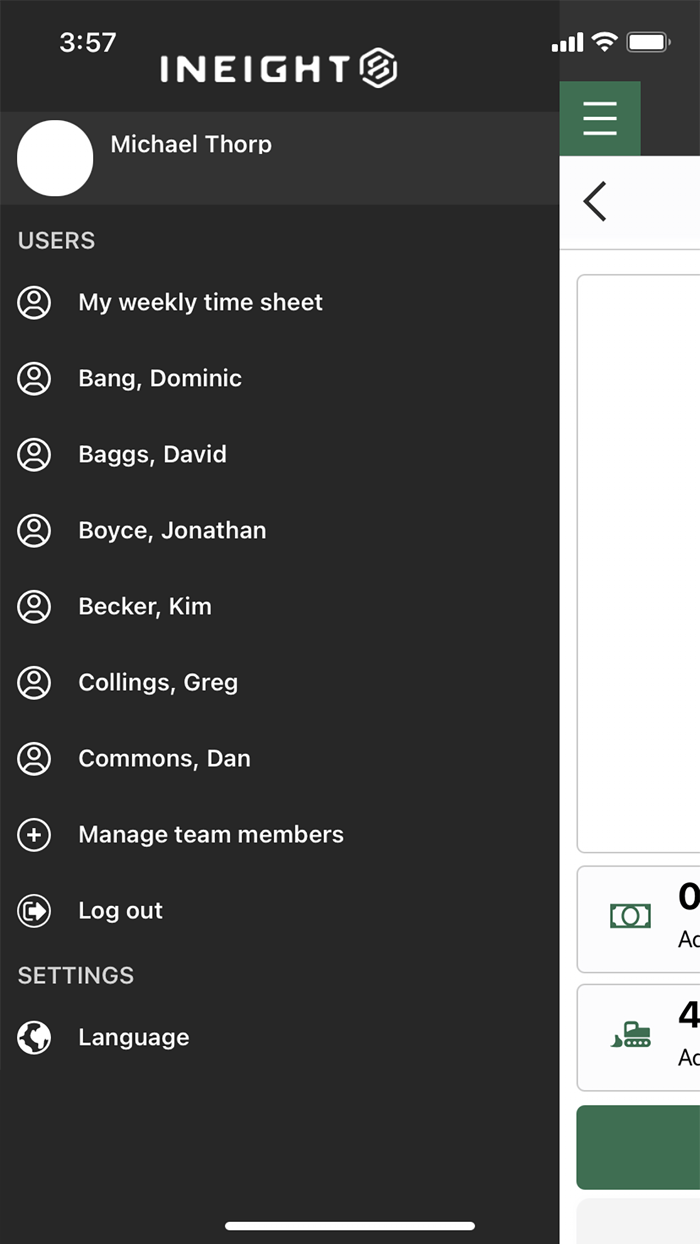Open My weekly time sheet profile icon
This screenshot has width=700, height=1244.
35,302
